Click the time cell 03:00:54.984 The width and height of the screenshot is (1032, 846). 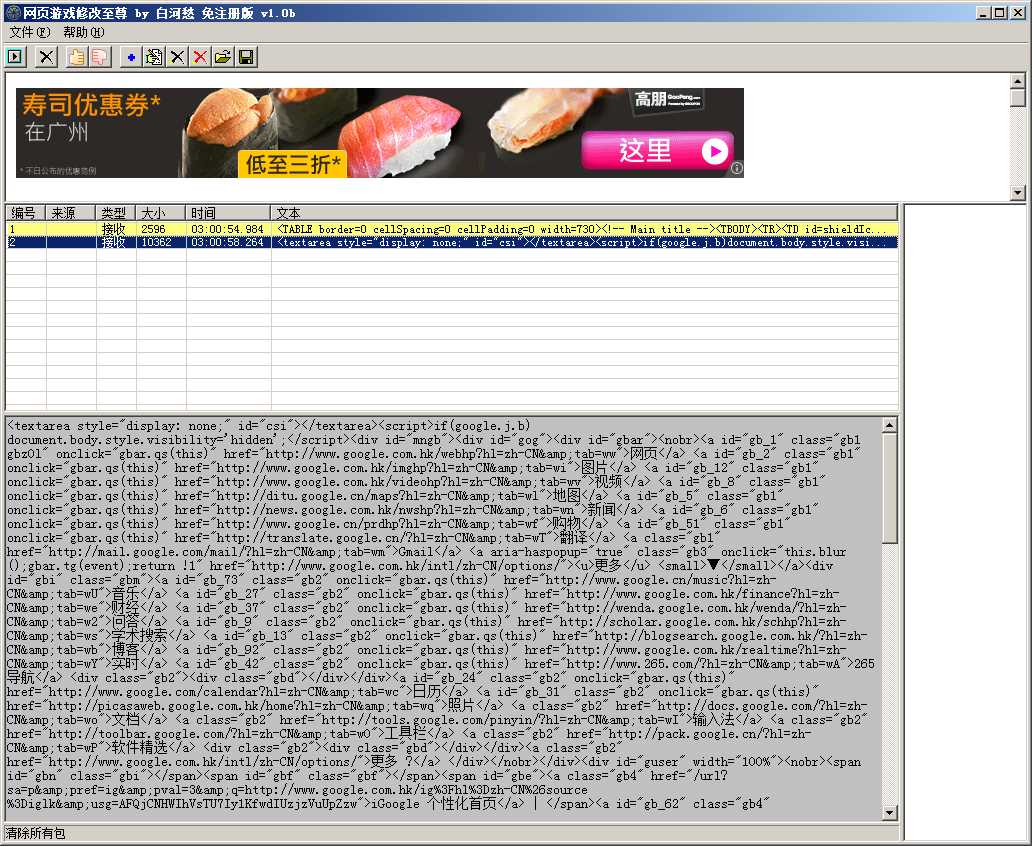pos(228,229)
